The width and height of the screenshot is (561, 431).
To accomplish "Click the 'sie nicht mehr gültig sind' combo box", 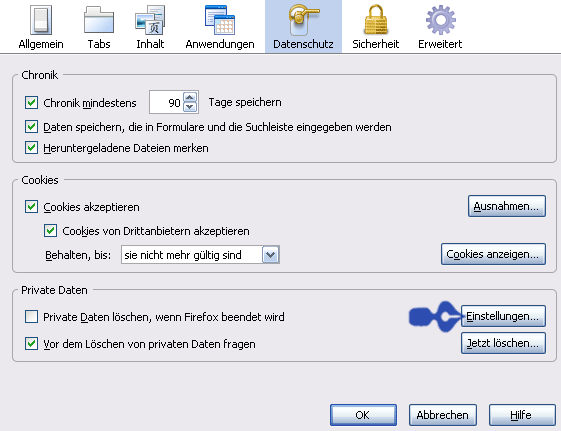I will click(x=200, y=255).
